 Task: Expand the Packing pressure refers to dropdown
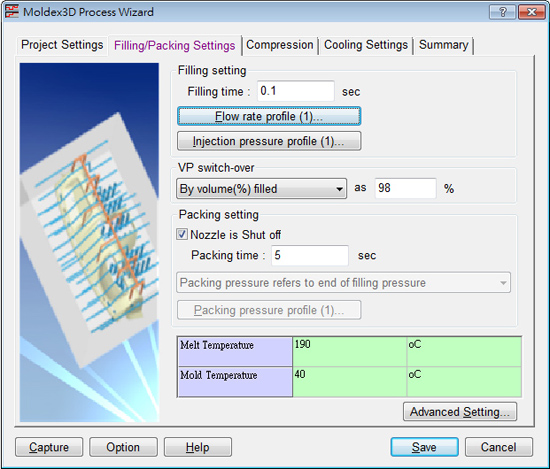coord(343,282)
